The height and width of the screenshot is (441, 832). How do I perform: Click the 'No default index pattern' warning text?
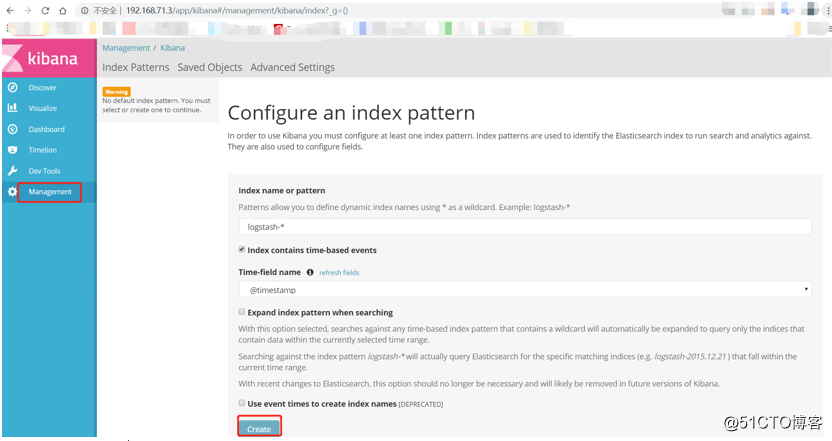pos(156,105)
